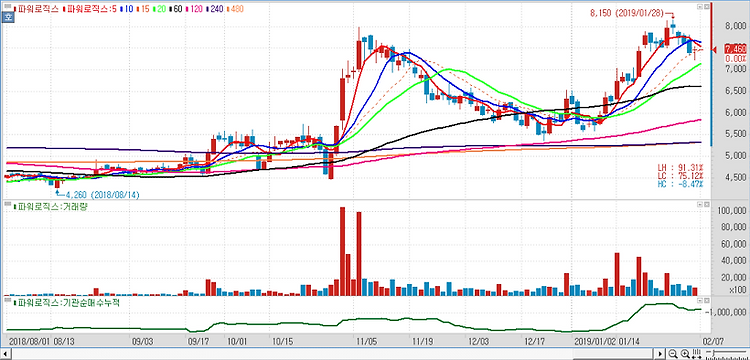Click the current price 7,460 tag
Image resolution: width=750 pixels, height=360 pixels.
click(x=736, y=50)
